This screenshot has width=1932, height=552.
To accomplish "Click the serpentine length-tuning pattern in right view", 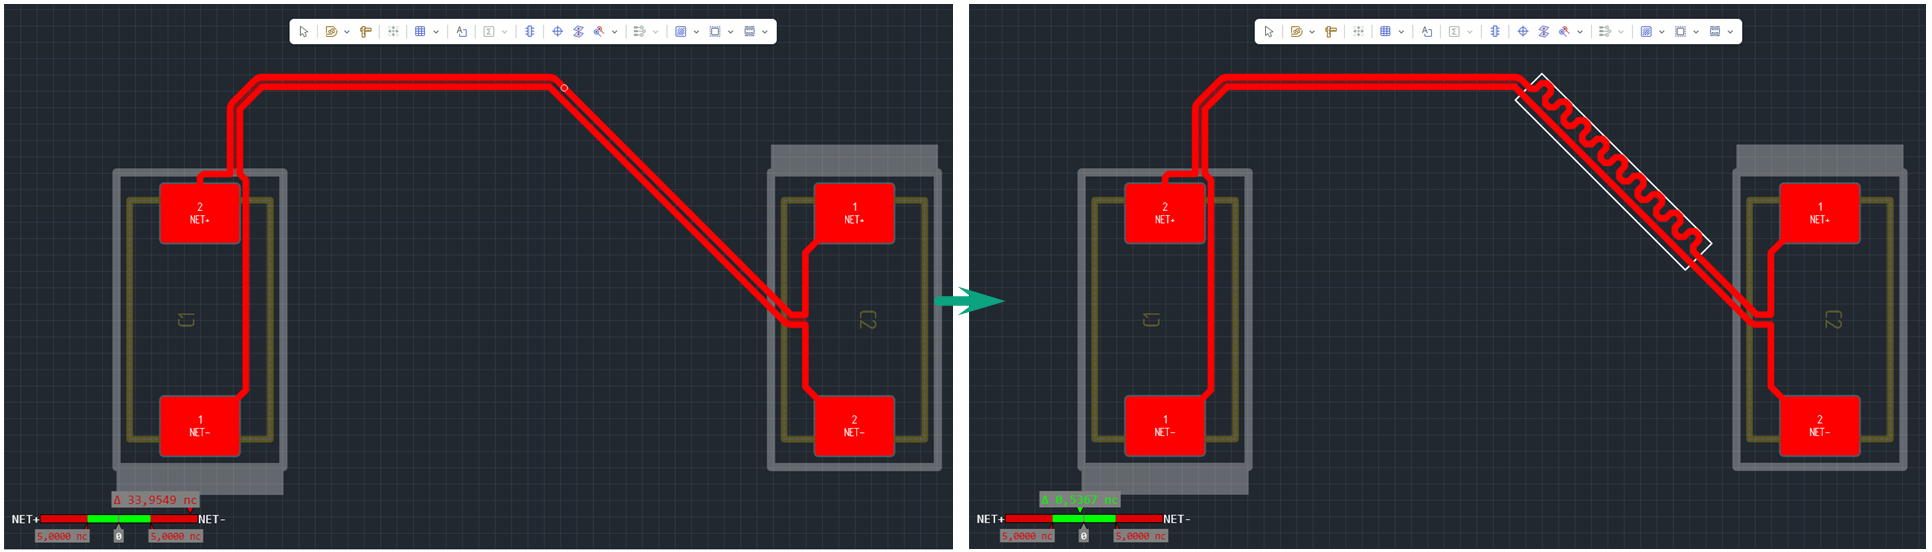I will pos(1614,171).
